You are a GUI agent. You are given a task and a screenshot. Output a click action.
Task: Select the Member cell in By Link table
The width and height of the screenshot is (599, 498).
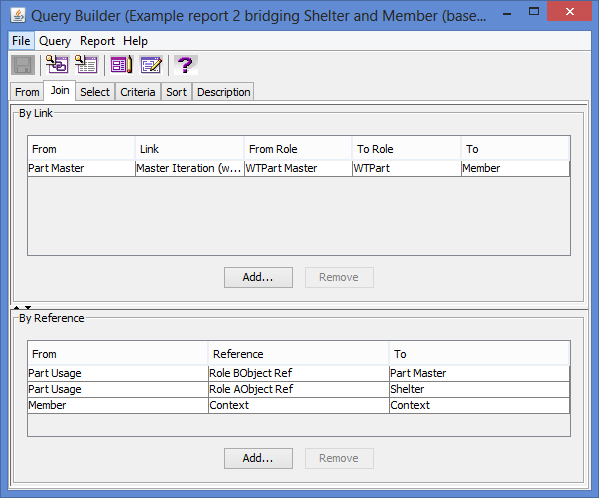click(515, 168)
